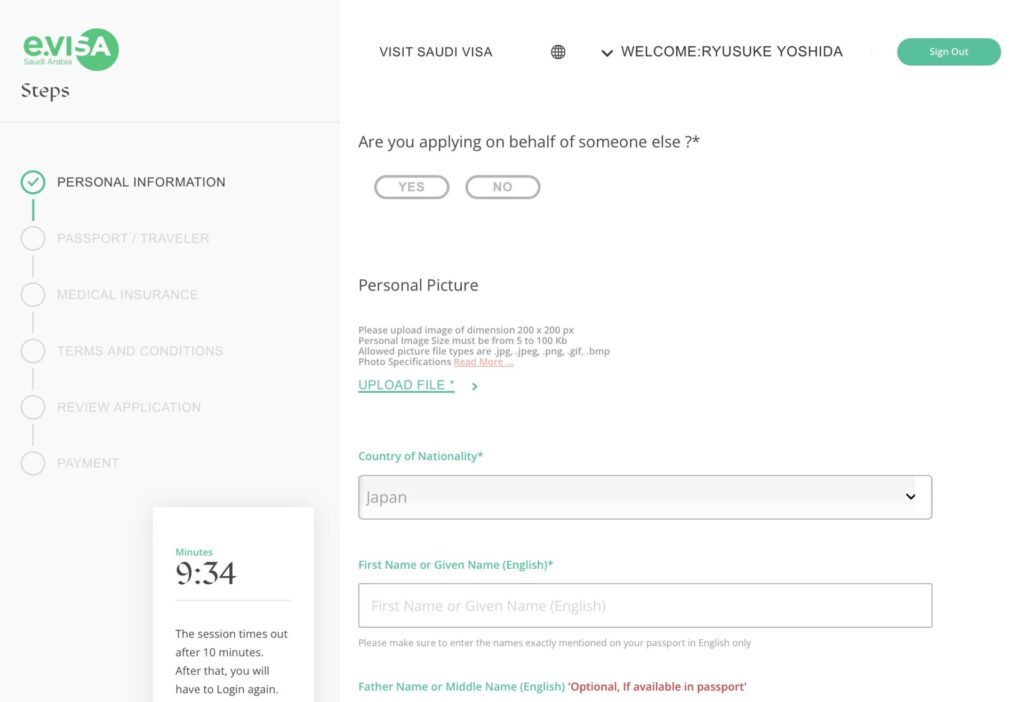Click the Medical Insurance step circle
1024x702 pixels.
[x=33, y=295]
